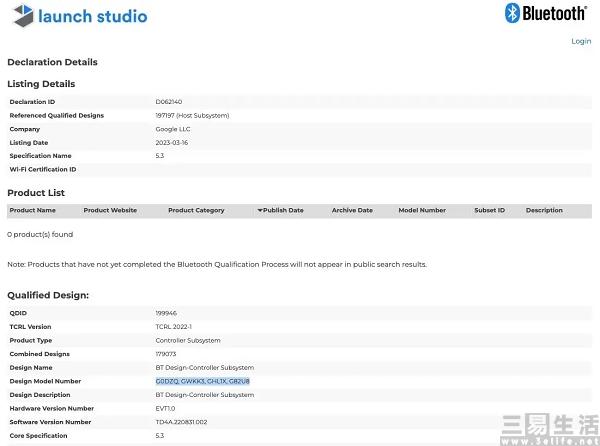Click the Referenced Qualified Designs label
600x446 pixels.
pos(57,116)
